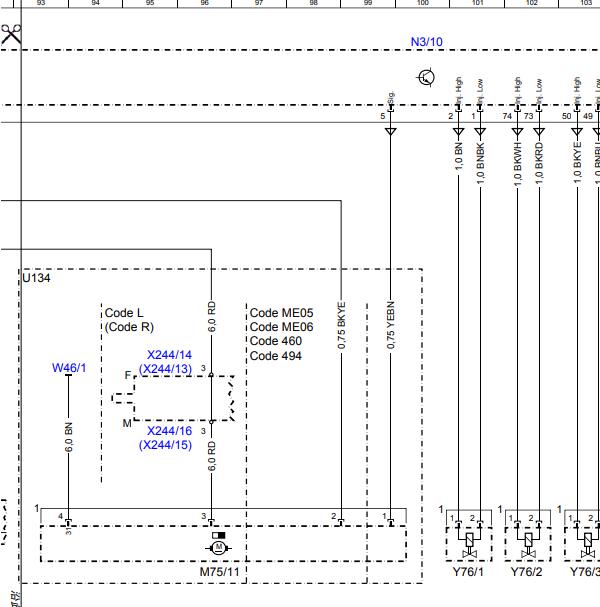Select the 'Code ME06' text

[281, 327]
